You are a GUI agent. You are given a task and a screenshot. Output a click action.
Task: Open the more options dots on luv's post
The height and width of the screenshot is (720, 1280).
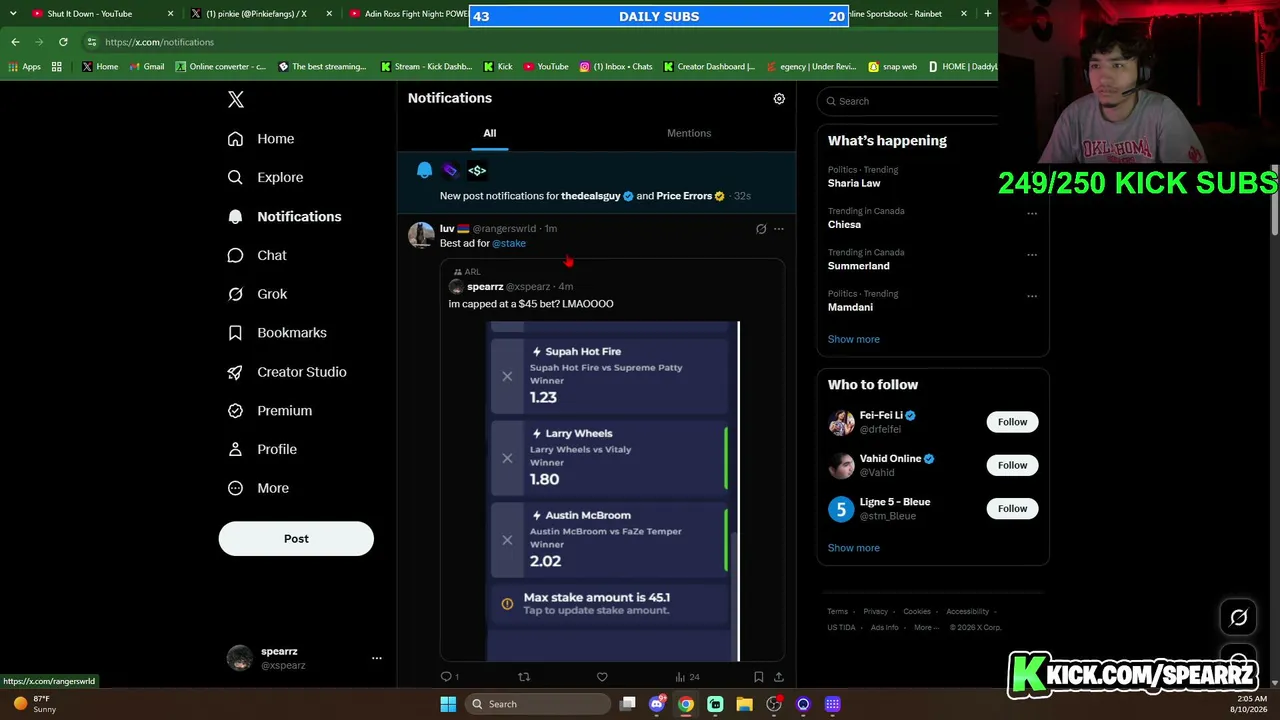point(779,229)
